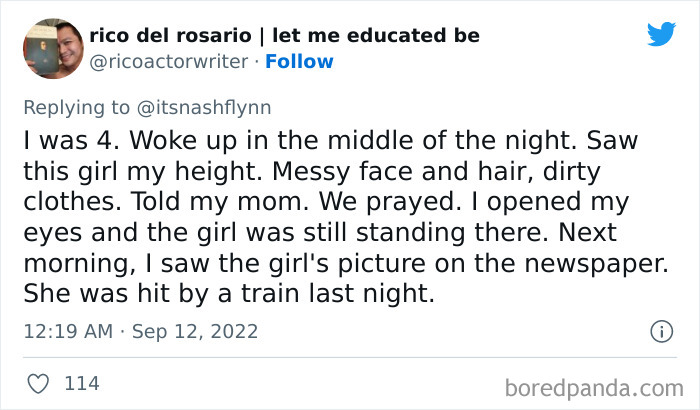Open the 'Sep 12, 2022' date link
Viewport: 700px width, 410px height.
196,331
